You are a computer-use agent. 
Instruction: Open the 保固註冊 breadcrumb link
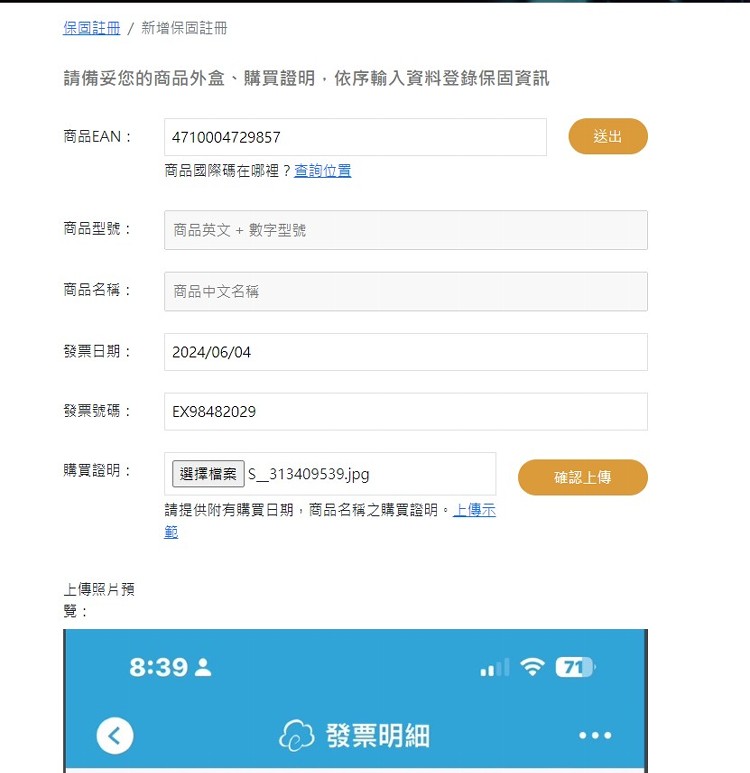pos(92,28)
